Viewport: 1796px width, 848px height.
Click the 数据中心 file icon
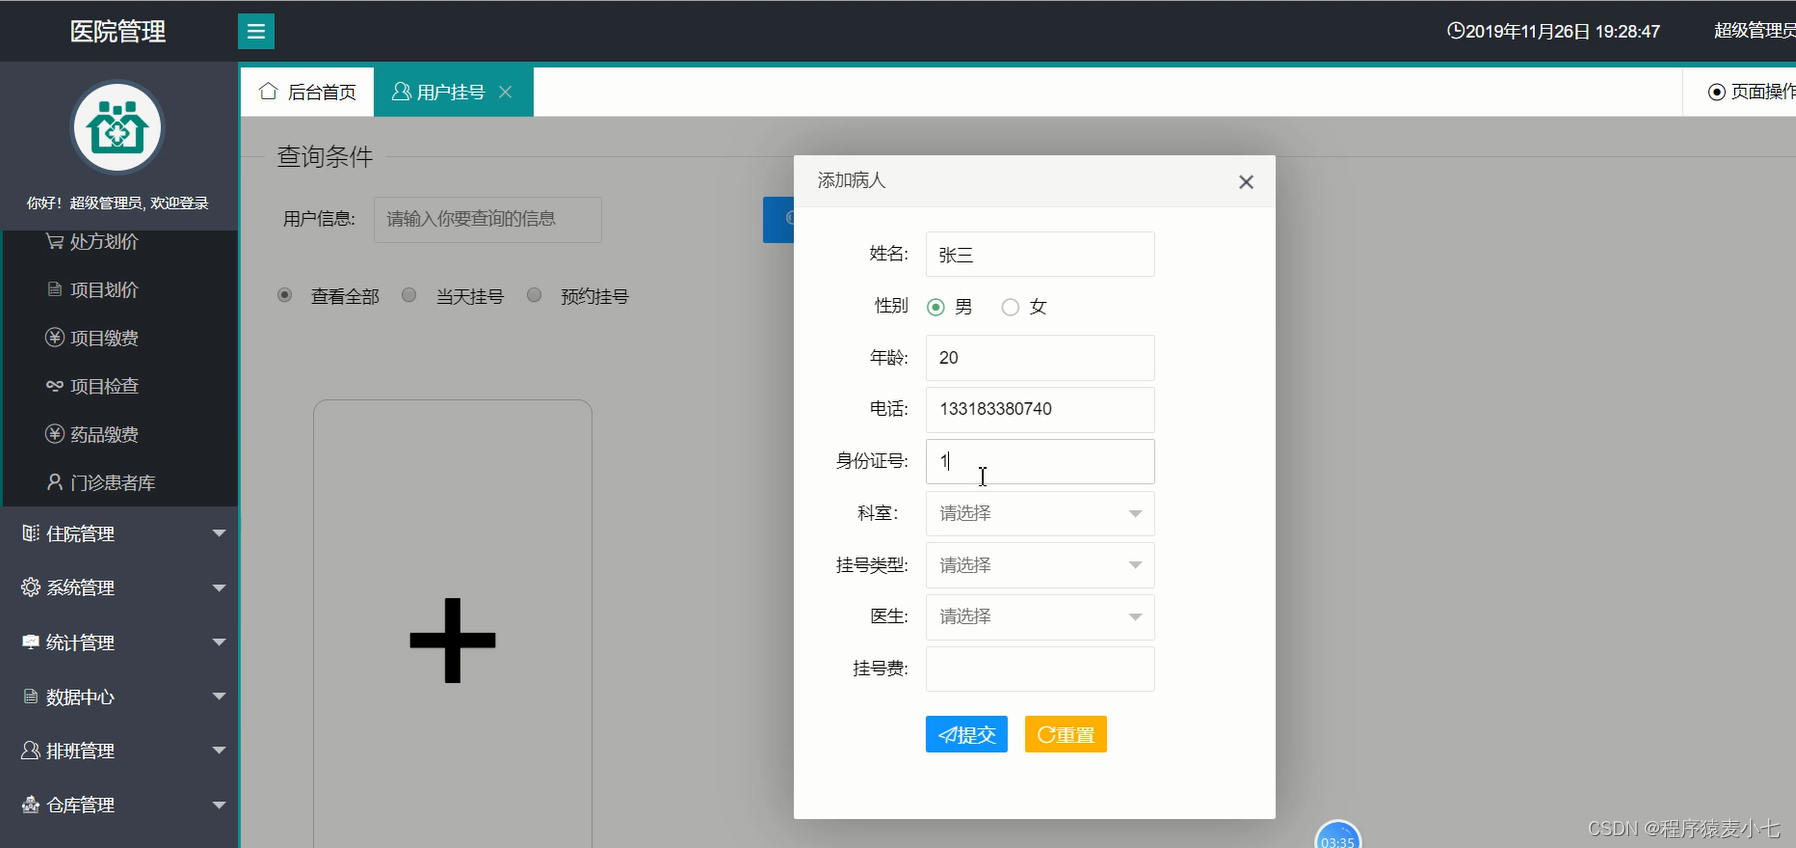pyautogui.click(x=31, y=696)
